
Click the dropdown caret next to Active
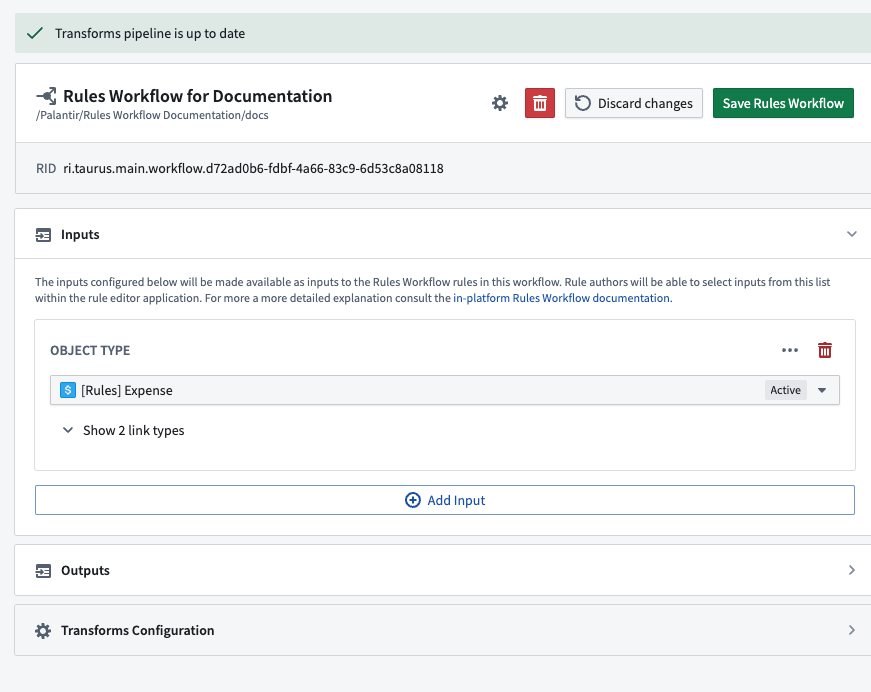[x=822, y=390]
